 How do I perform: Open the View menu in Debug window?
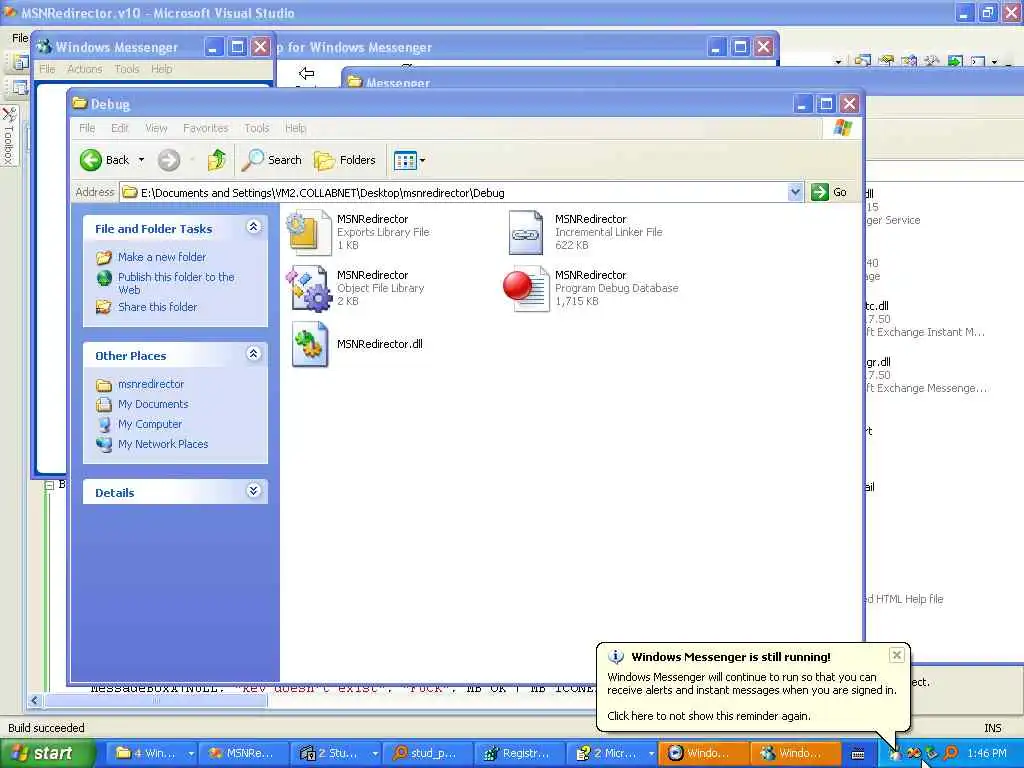156,128
